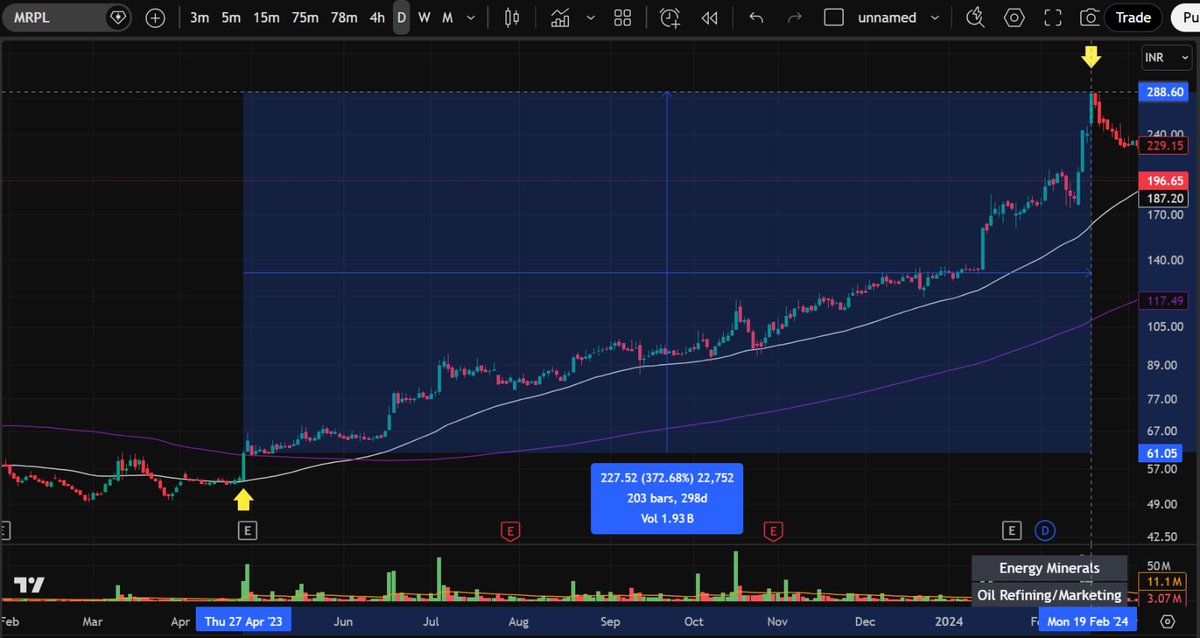This screenshot has height=638, width=1200.
Task: Click the red earnings E marker in October
Action: click(x=772, y=529)
